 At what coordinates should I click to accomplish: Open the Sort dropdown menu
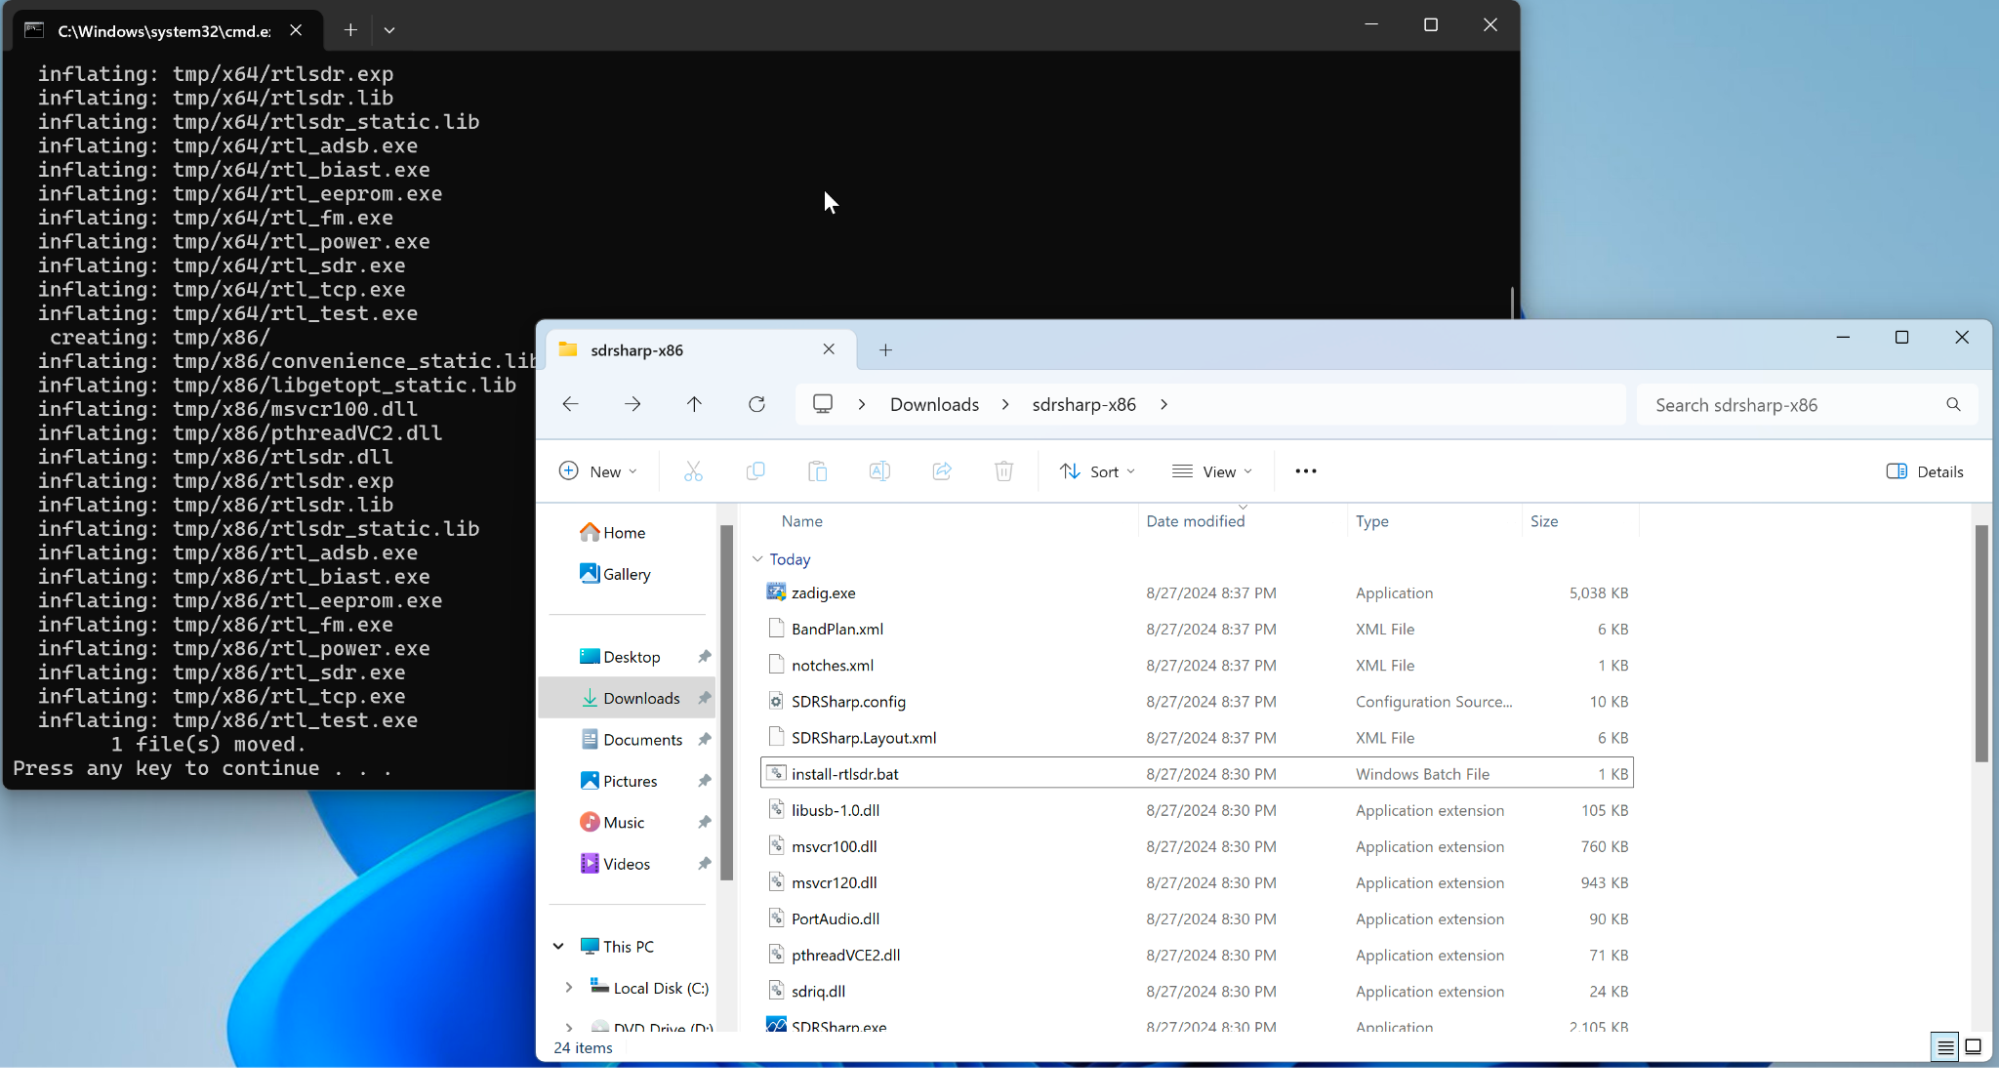(x=1097, y=471)
